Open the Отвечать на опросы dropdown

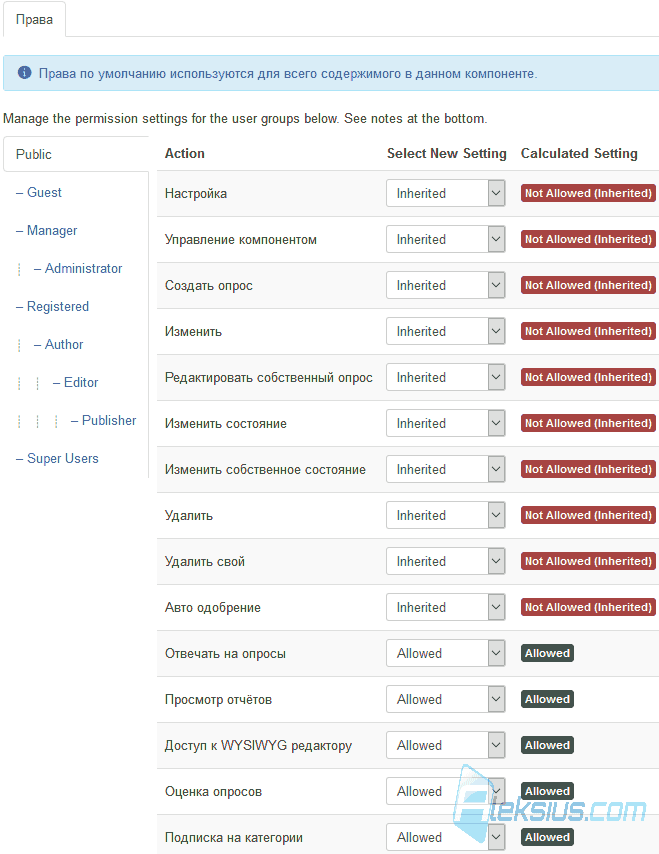pyautogui.click(x=446, y=654)
